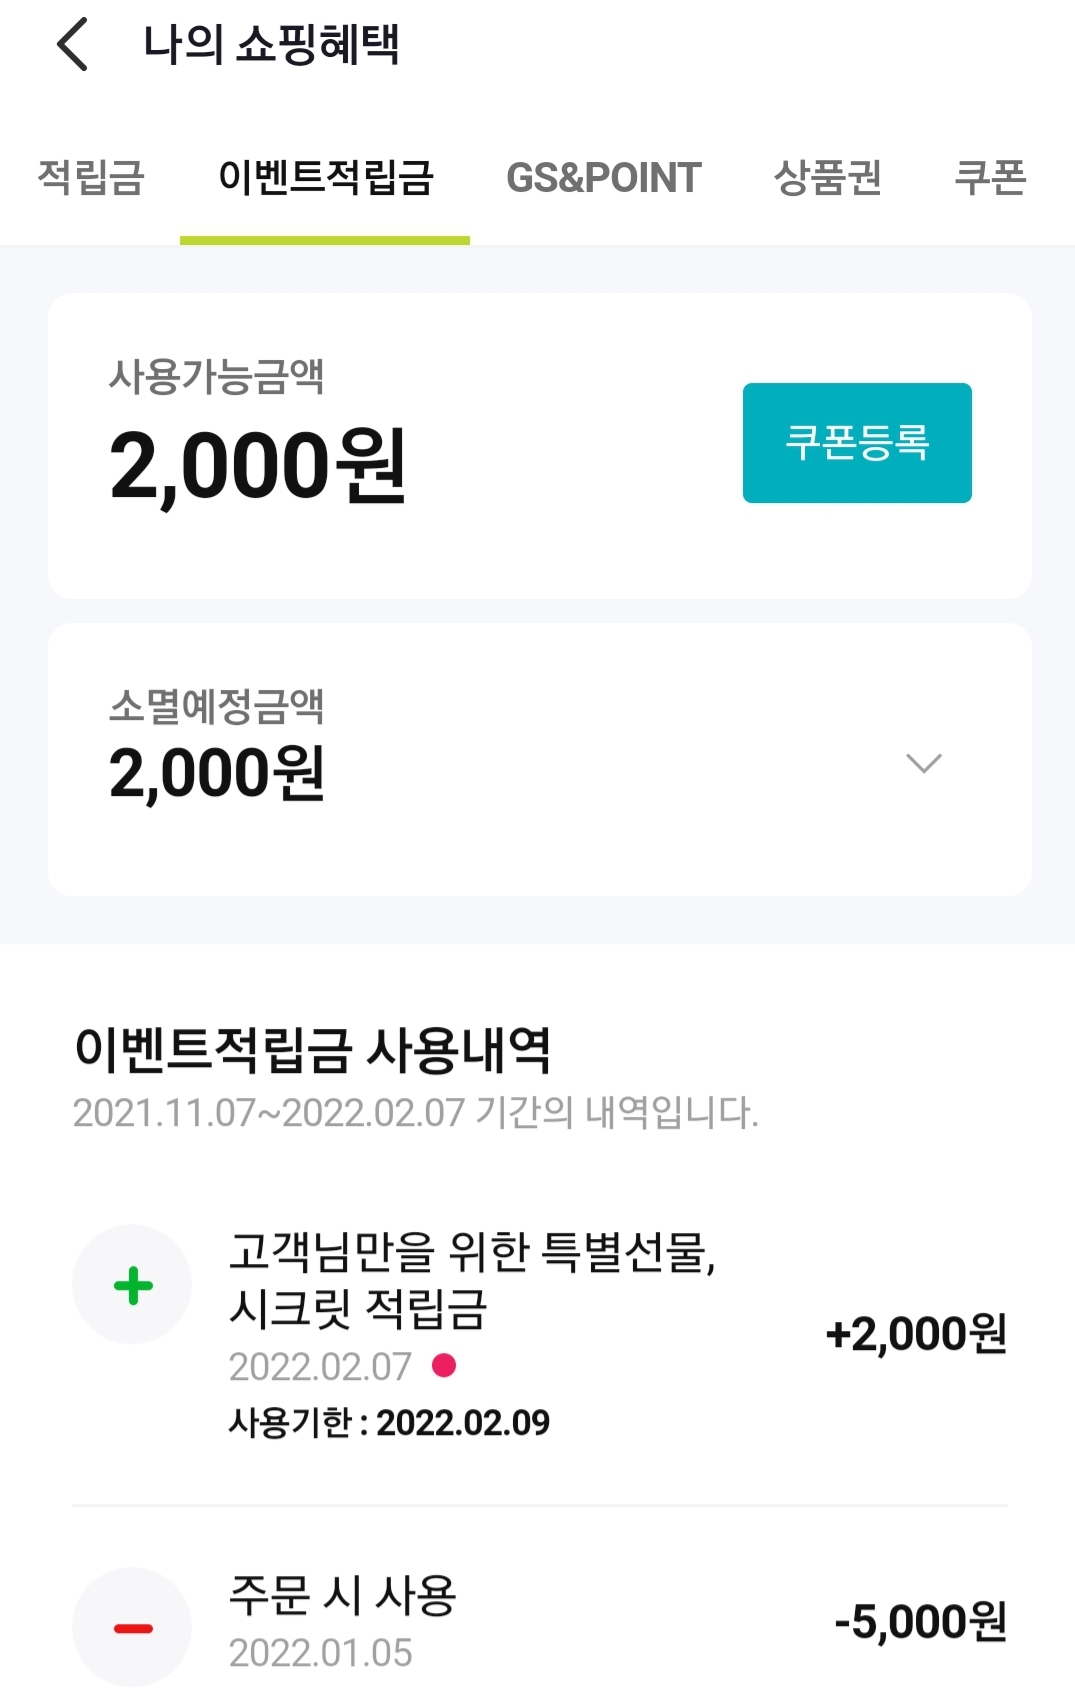Screen dimensions: 1075x1703
Task: Open the GS&POINT tab
Action: tap(604, 178)
